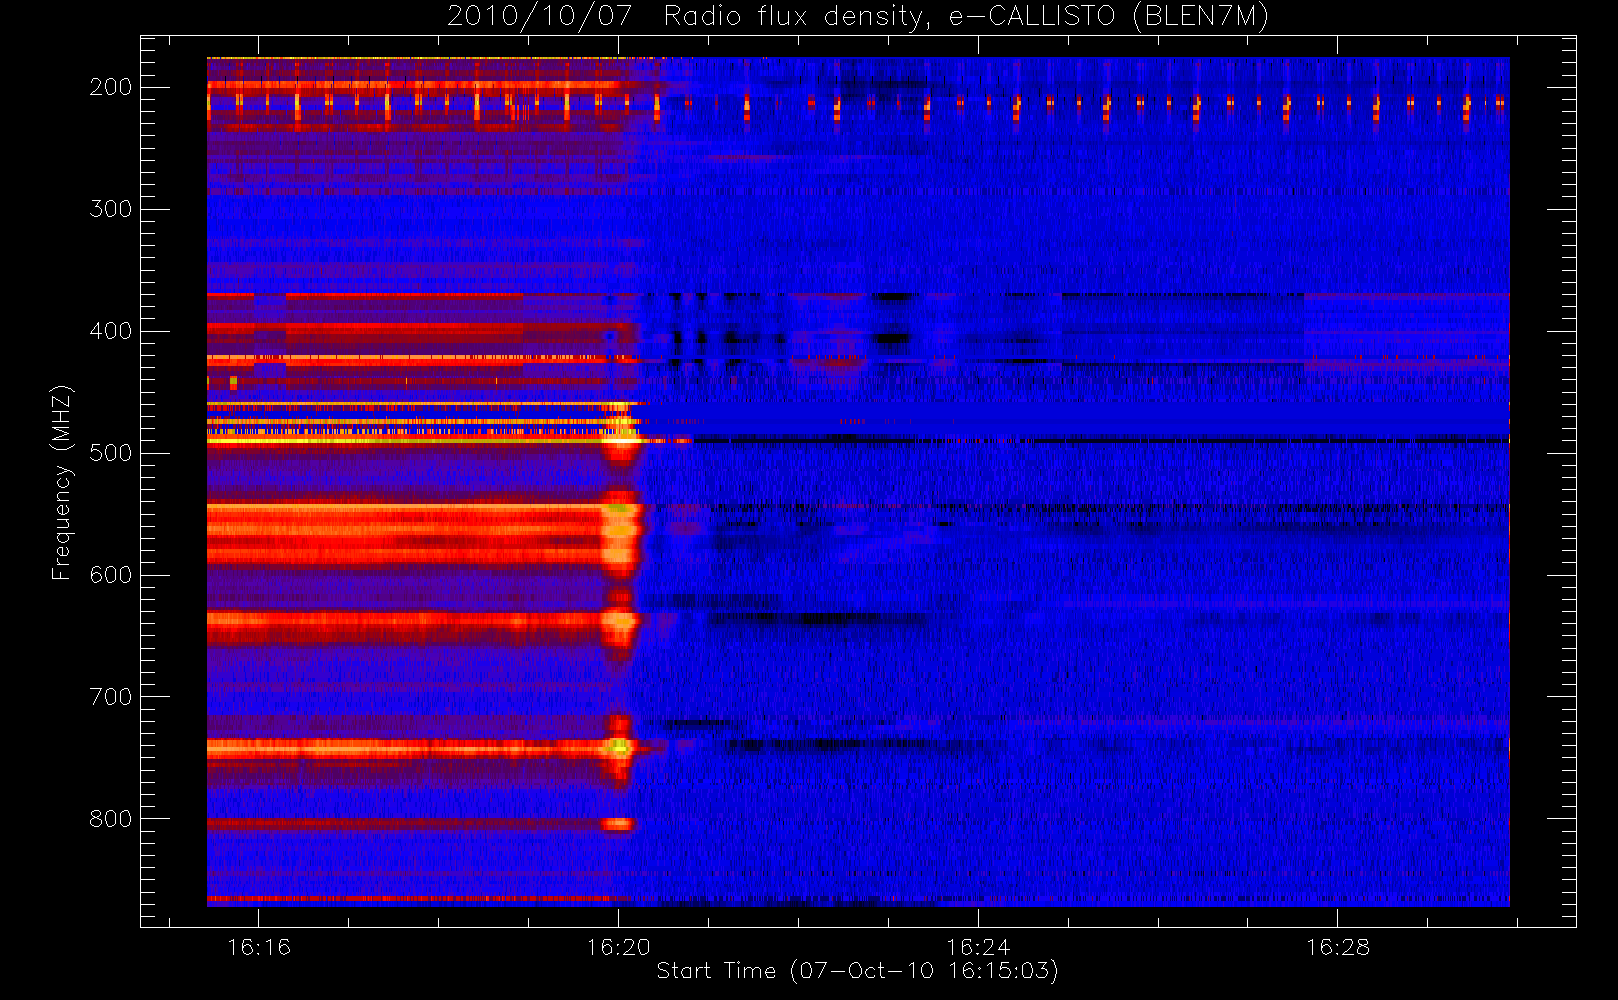
Task: Click the 'Start Time (07-Oct-10 16:15:03)' label
Action: 857,970
